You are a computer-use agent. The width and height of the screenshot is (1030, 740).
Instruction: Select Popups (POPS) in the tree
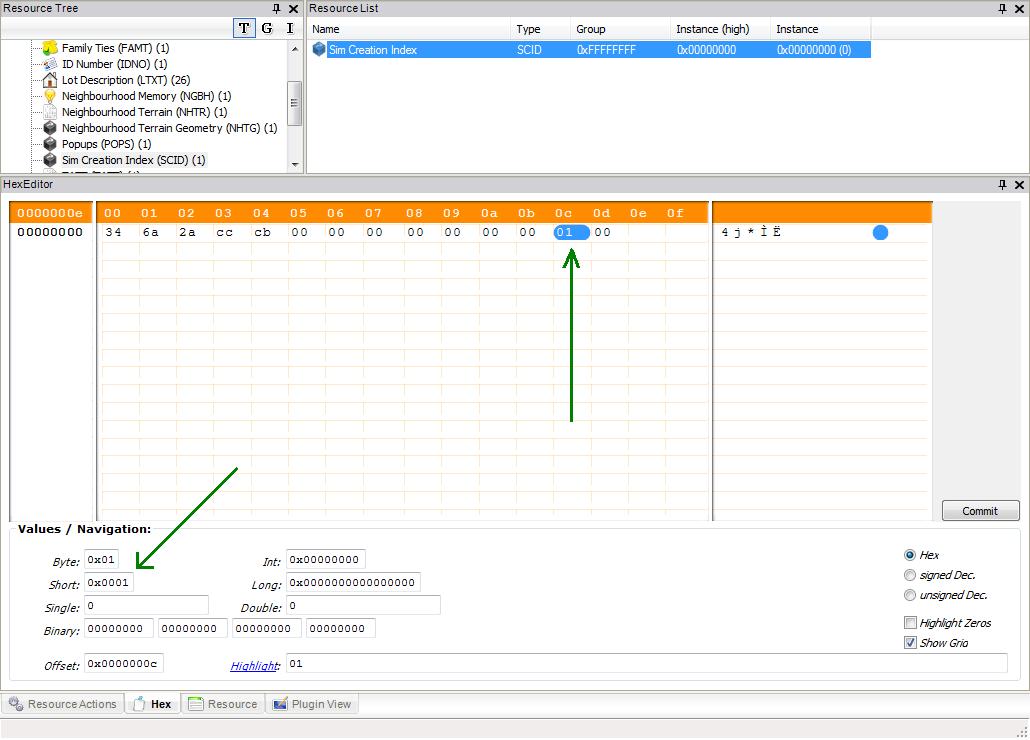point(106,144)
